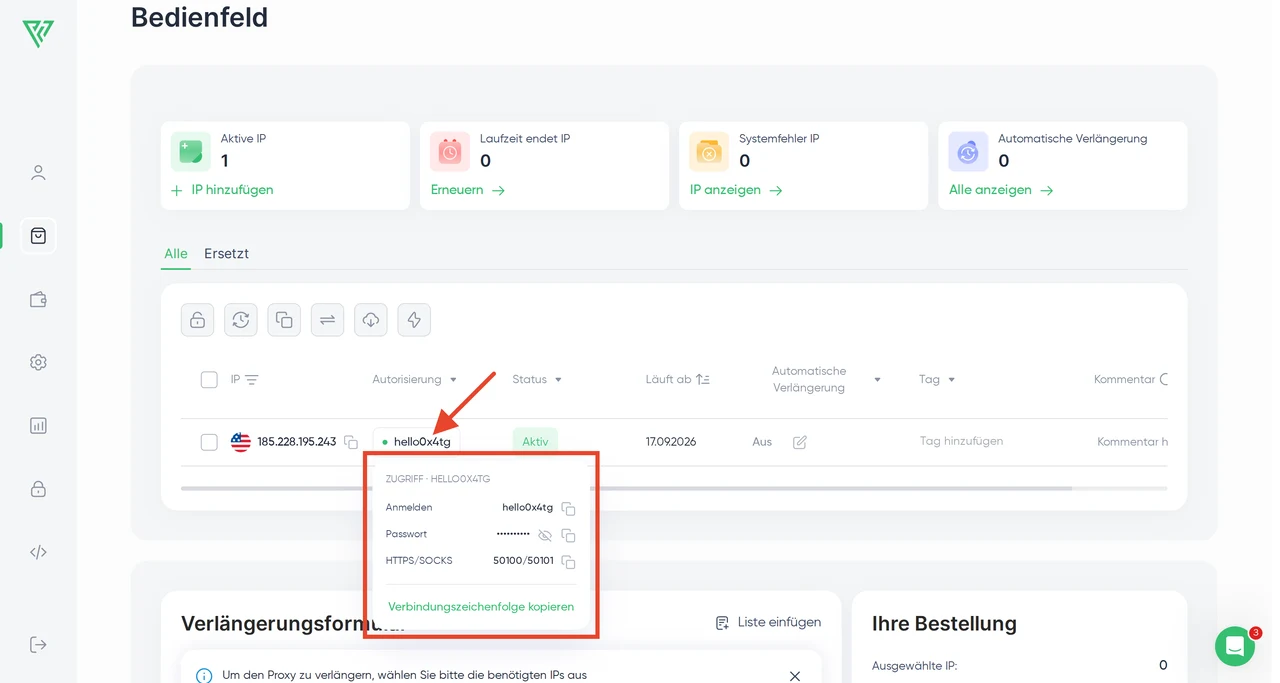Click the copy toolbar icon
The width and height of the screenshot is (1280, 683).
(284, 320)
